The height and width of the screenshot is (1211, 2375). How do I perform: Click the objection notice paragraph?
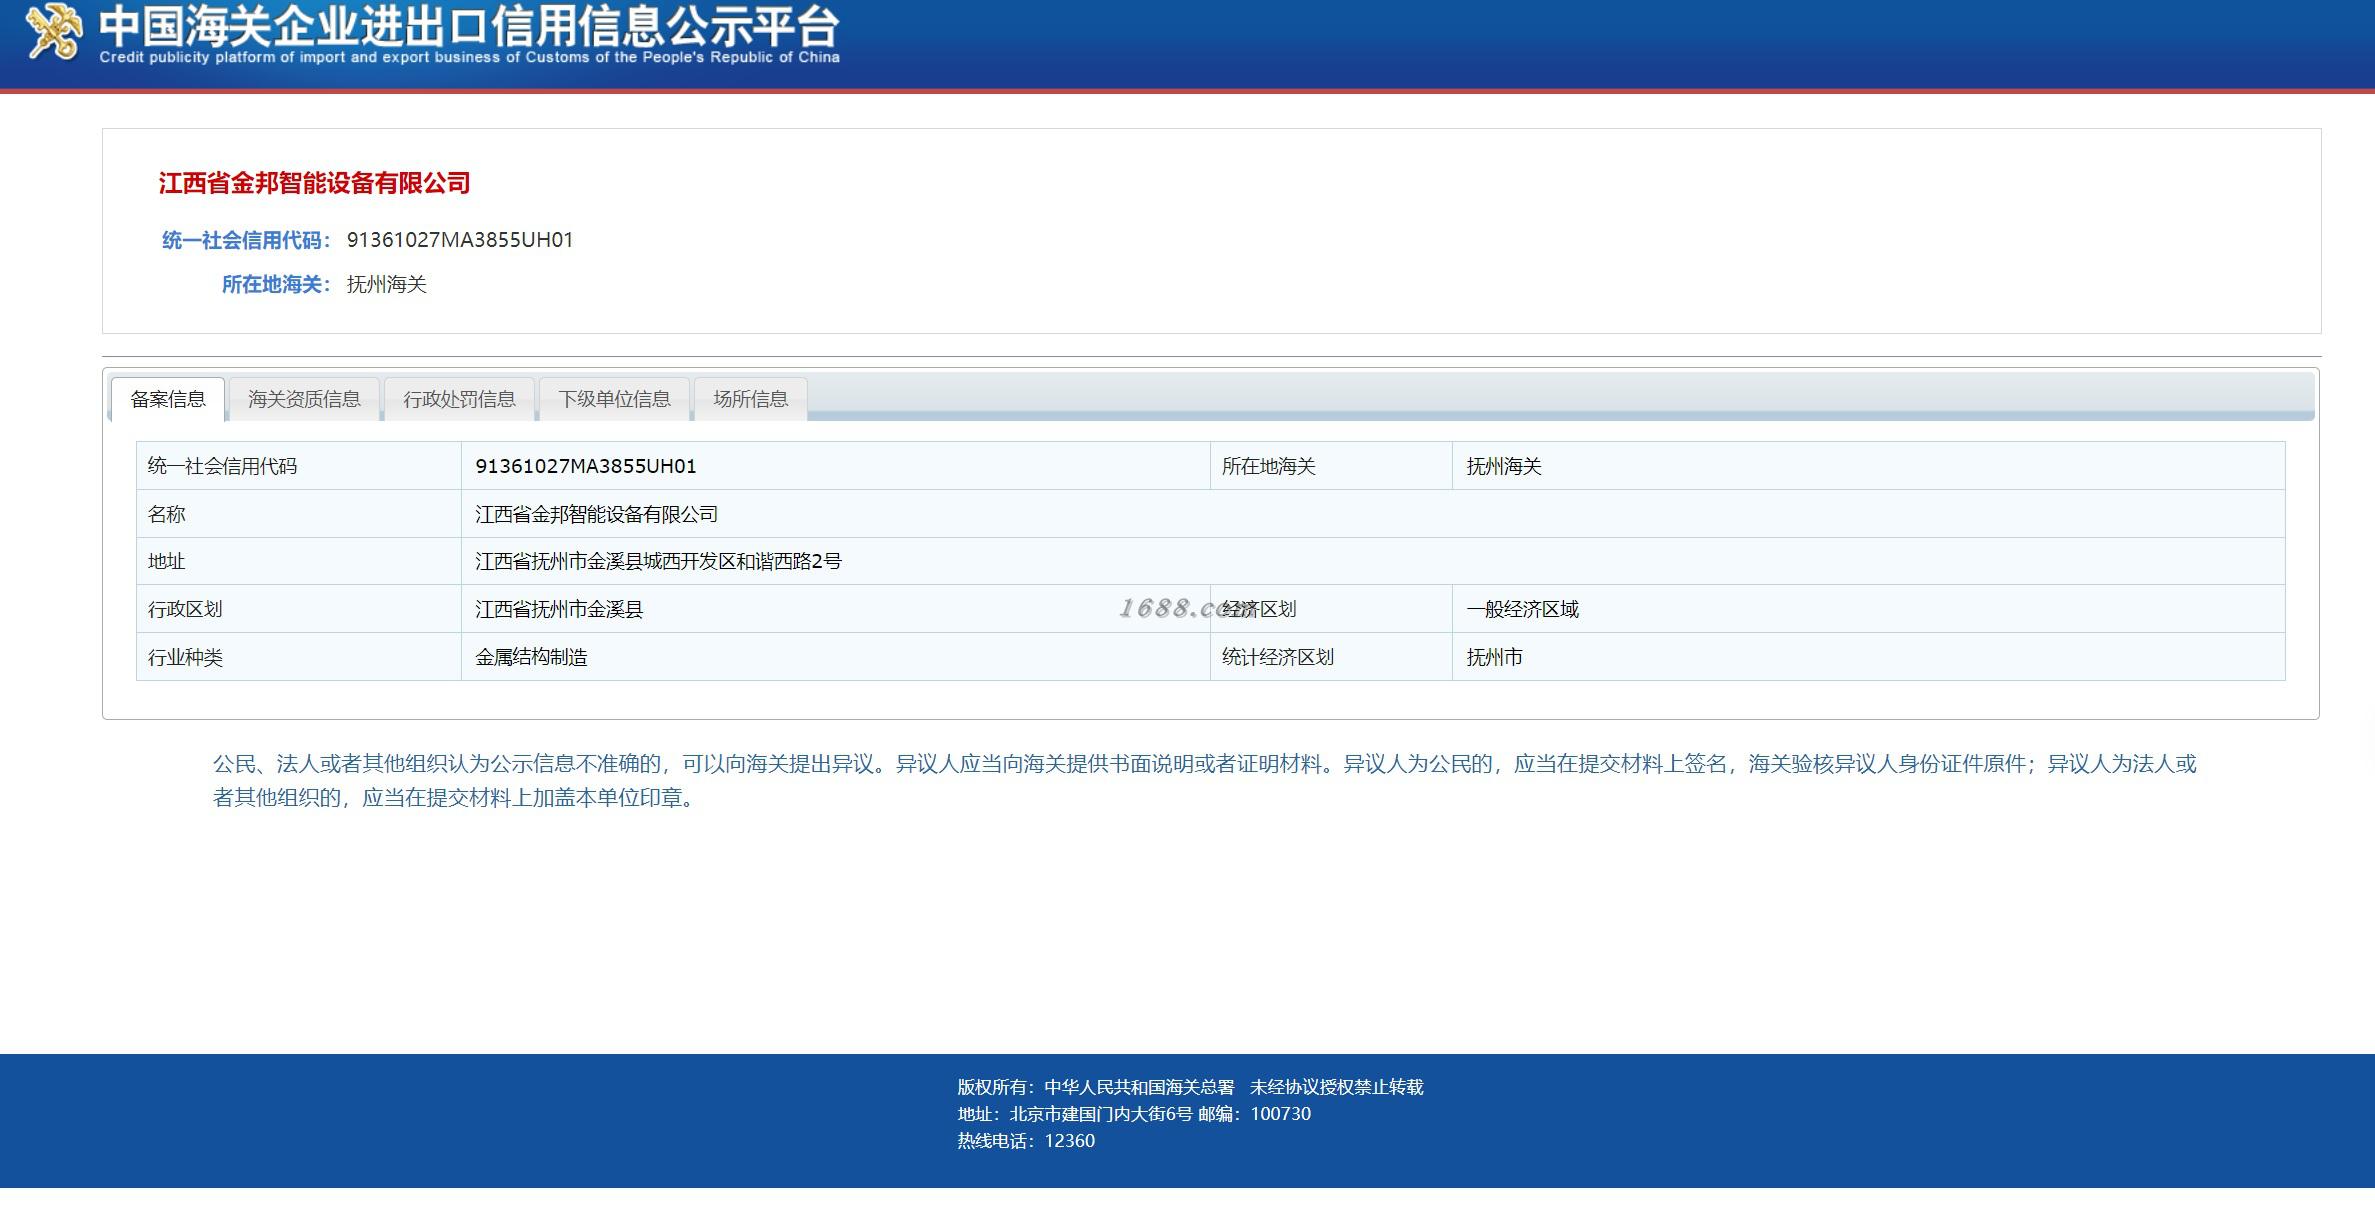1203,781
